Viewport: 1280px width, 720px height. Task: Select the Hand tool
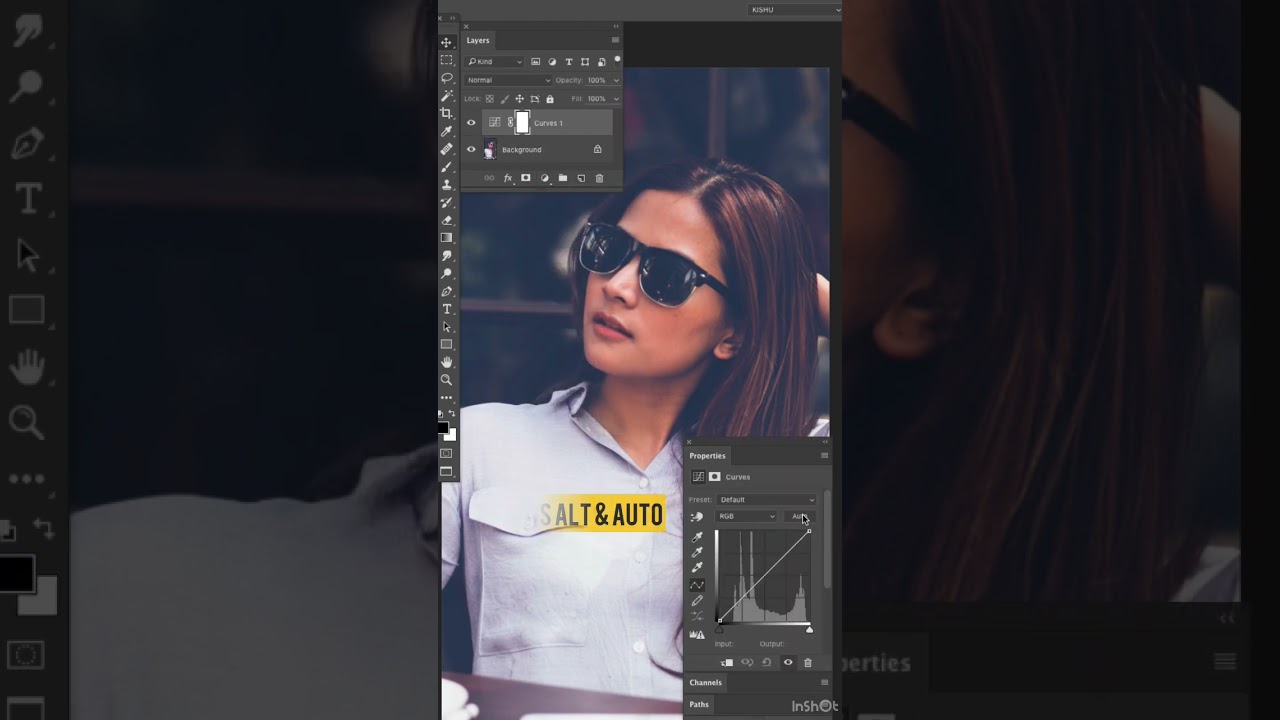tap(447, 362)
